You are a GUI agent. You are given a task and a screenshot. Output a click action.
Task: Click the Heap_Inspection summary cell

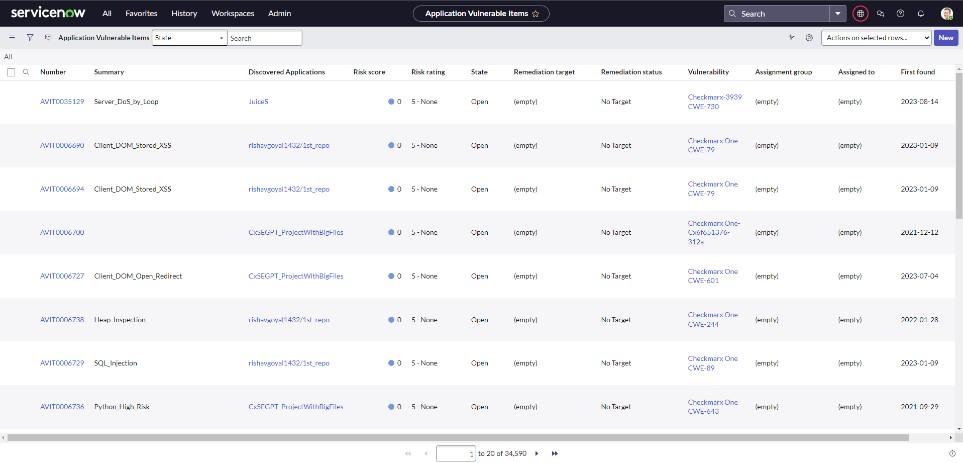coord(120,319)
